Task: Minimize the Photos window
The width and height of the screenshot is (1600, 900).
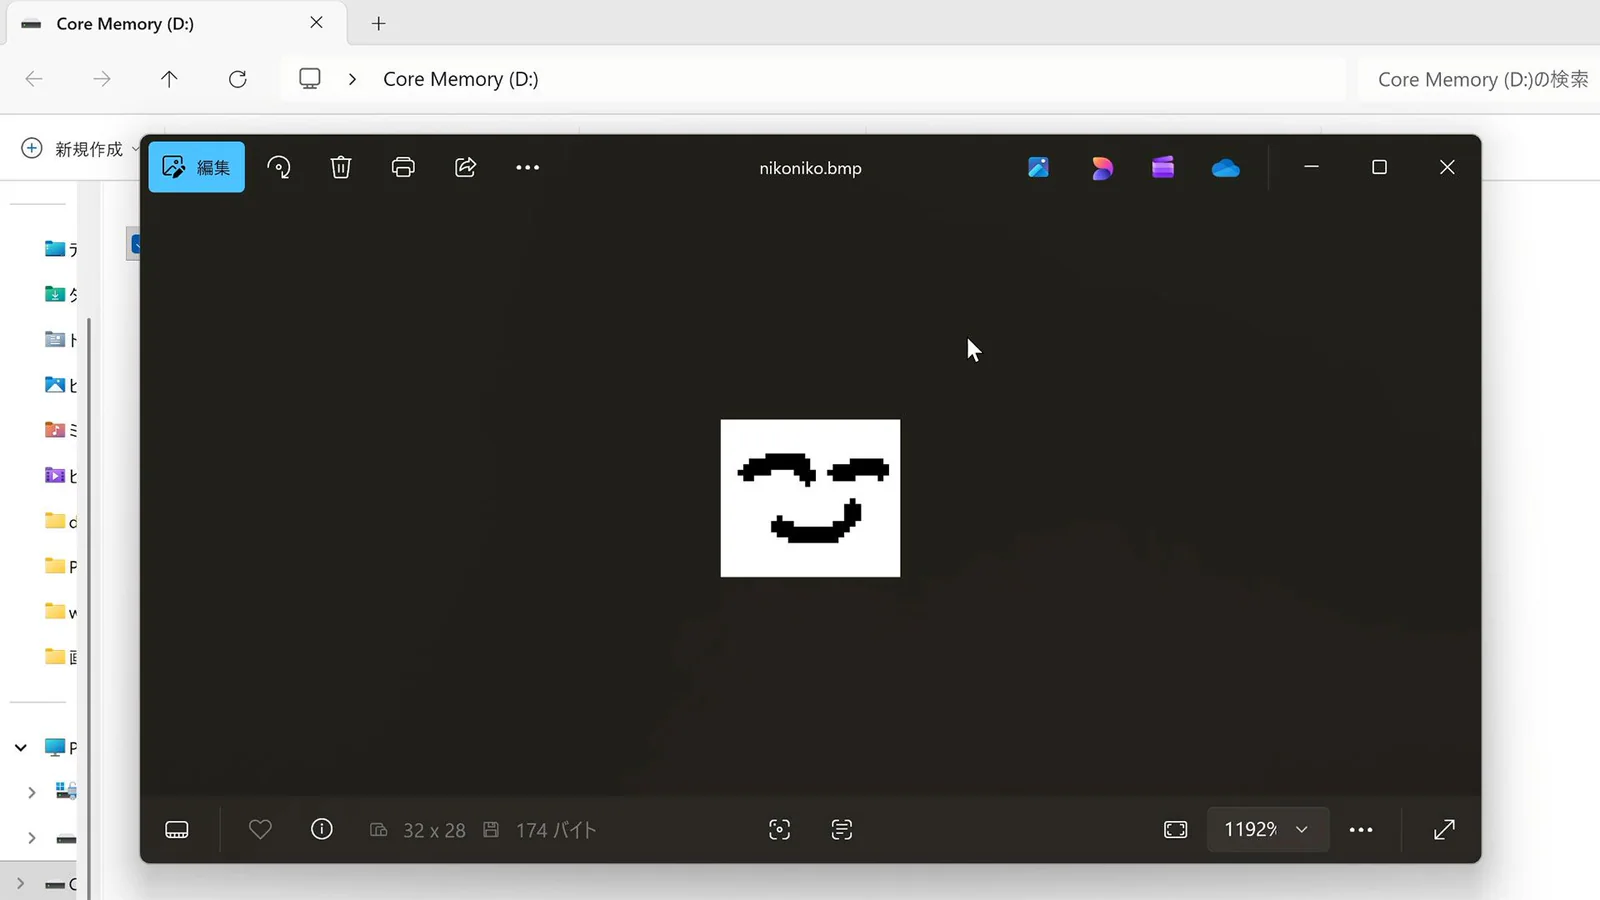Action: point(1312,167)
